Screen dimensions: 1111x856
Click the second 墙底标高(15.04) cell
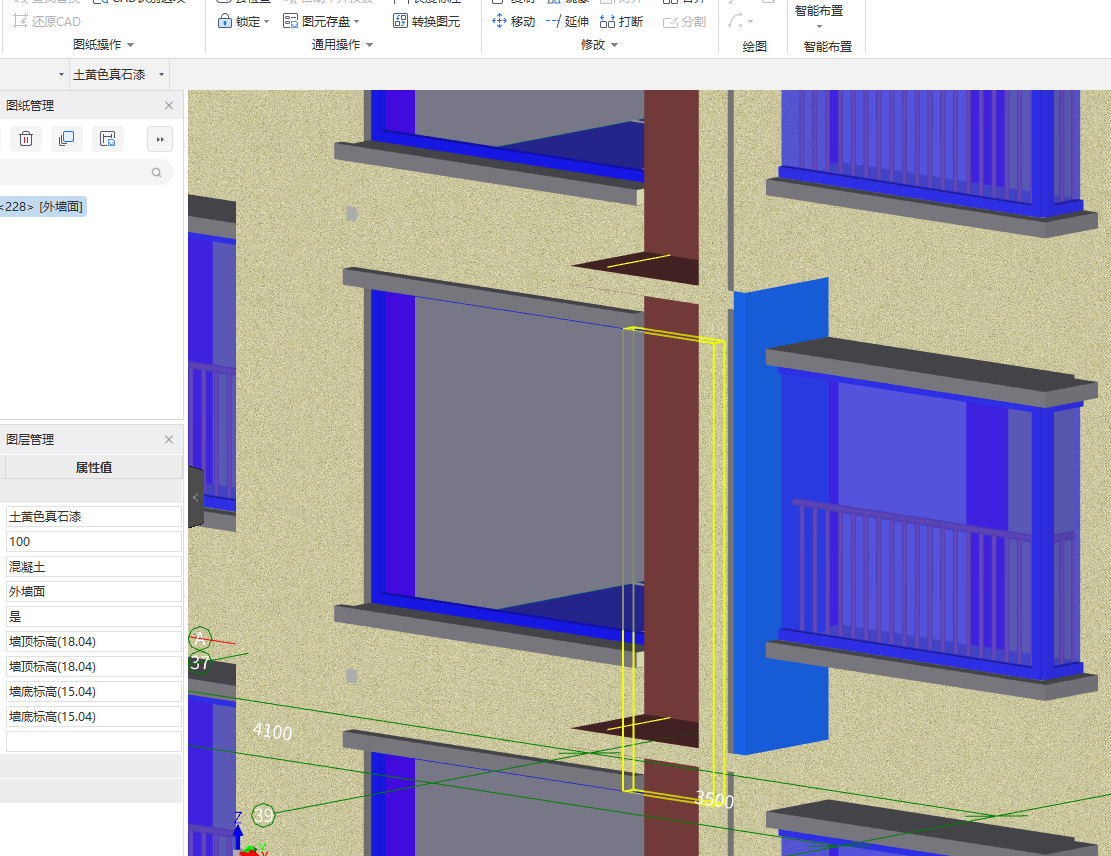coord(94,716)
